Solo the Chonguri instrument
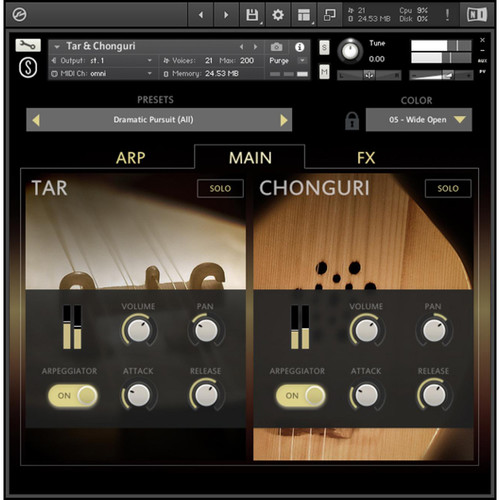The height and width of the screenshot is (500, 500). coord(448,189)
